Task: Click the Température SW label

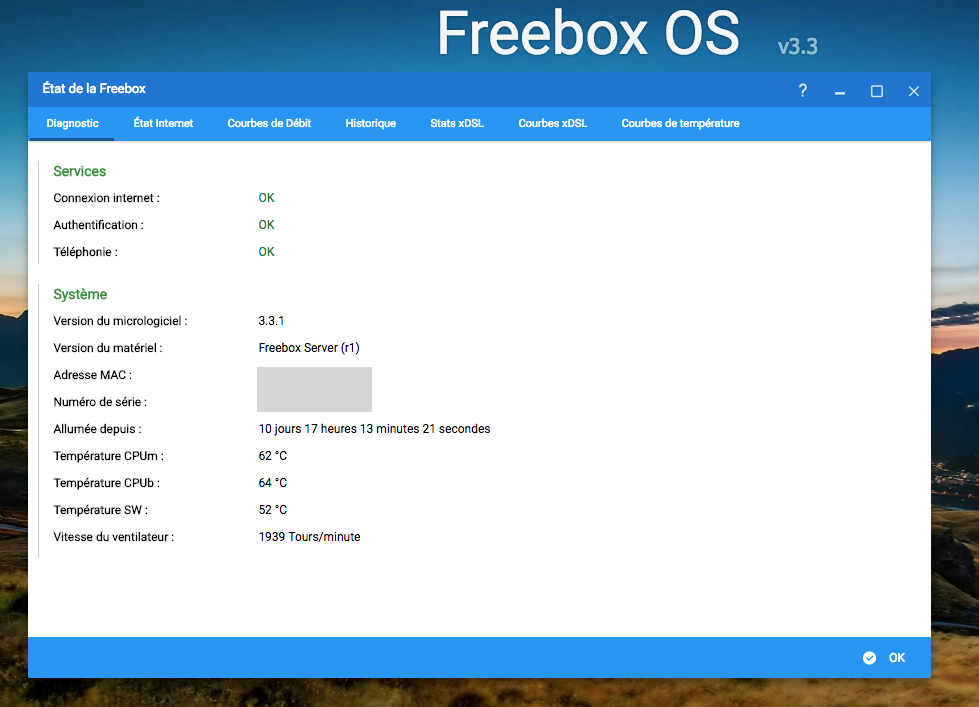Action: (101, 510)
